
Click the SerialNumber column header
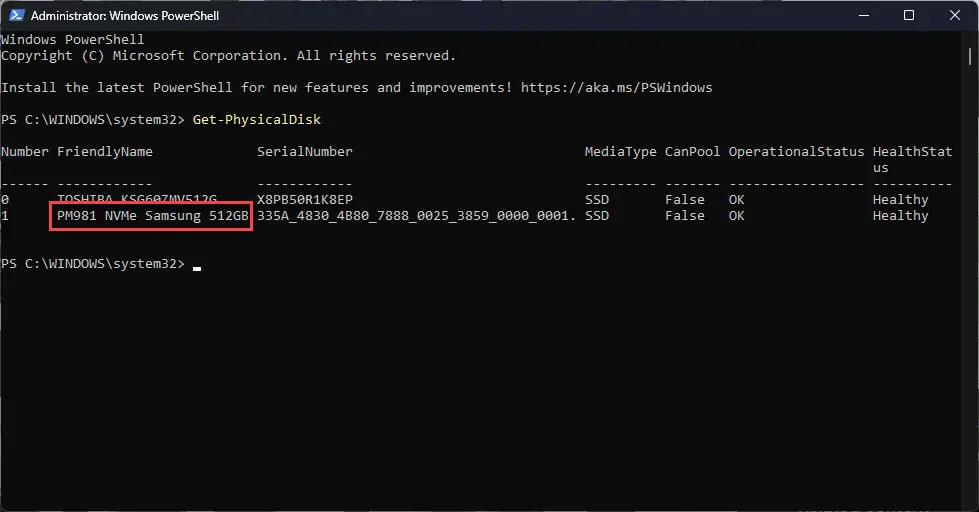coord(305,152)
